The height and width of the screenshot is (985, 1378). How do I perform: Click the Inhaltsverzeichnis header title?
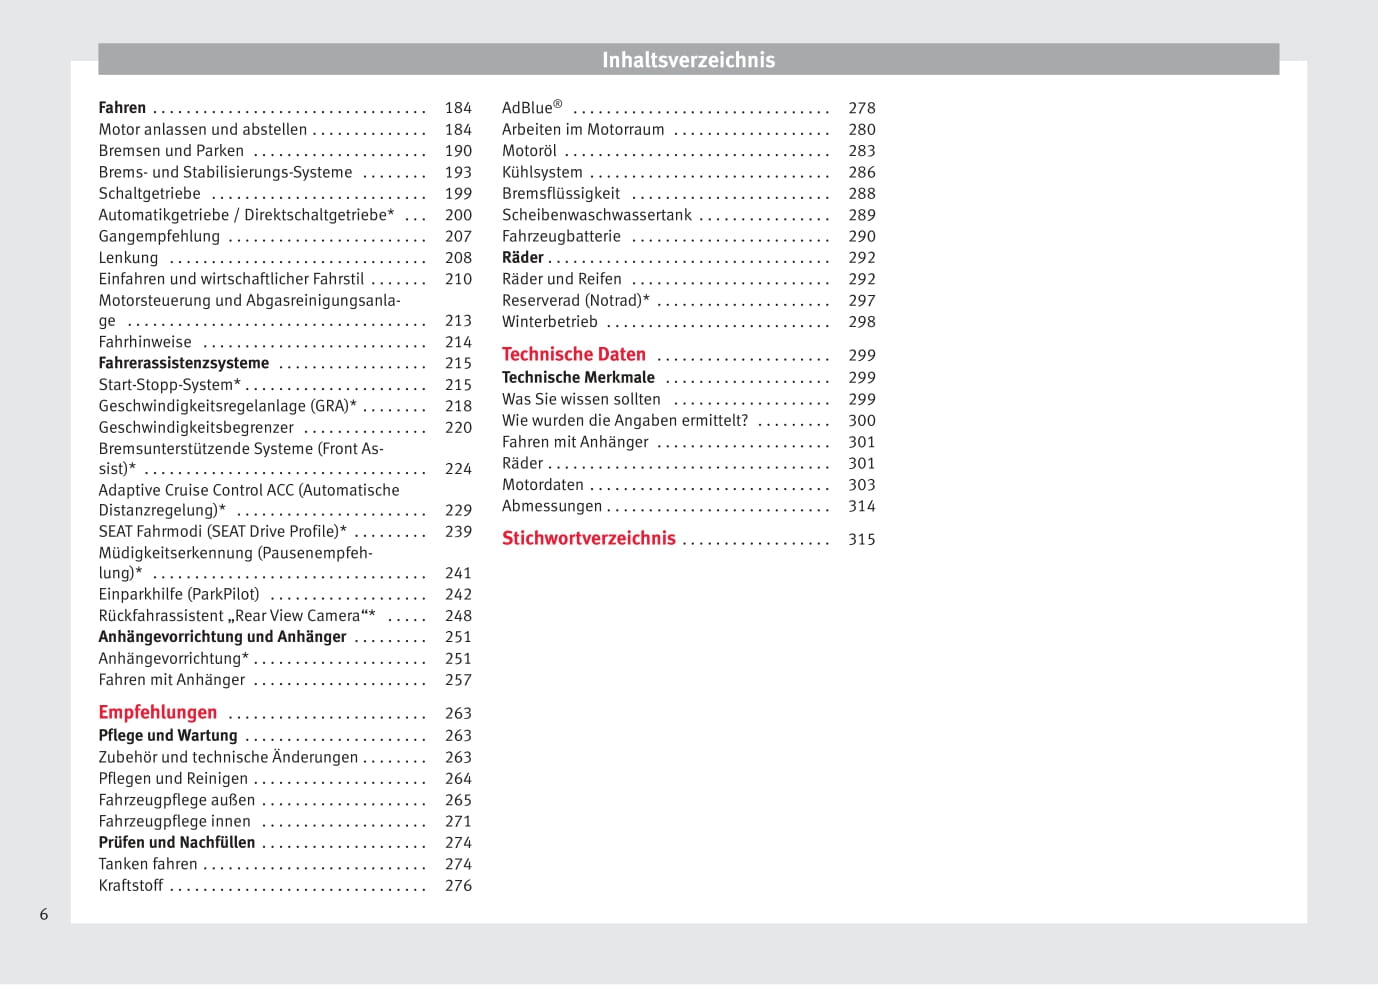pos(688,60)
